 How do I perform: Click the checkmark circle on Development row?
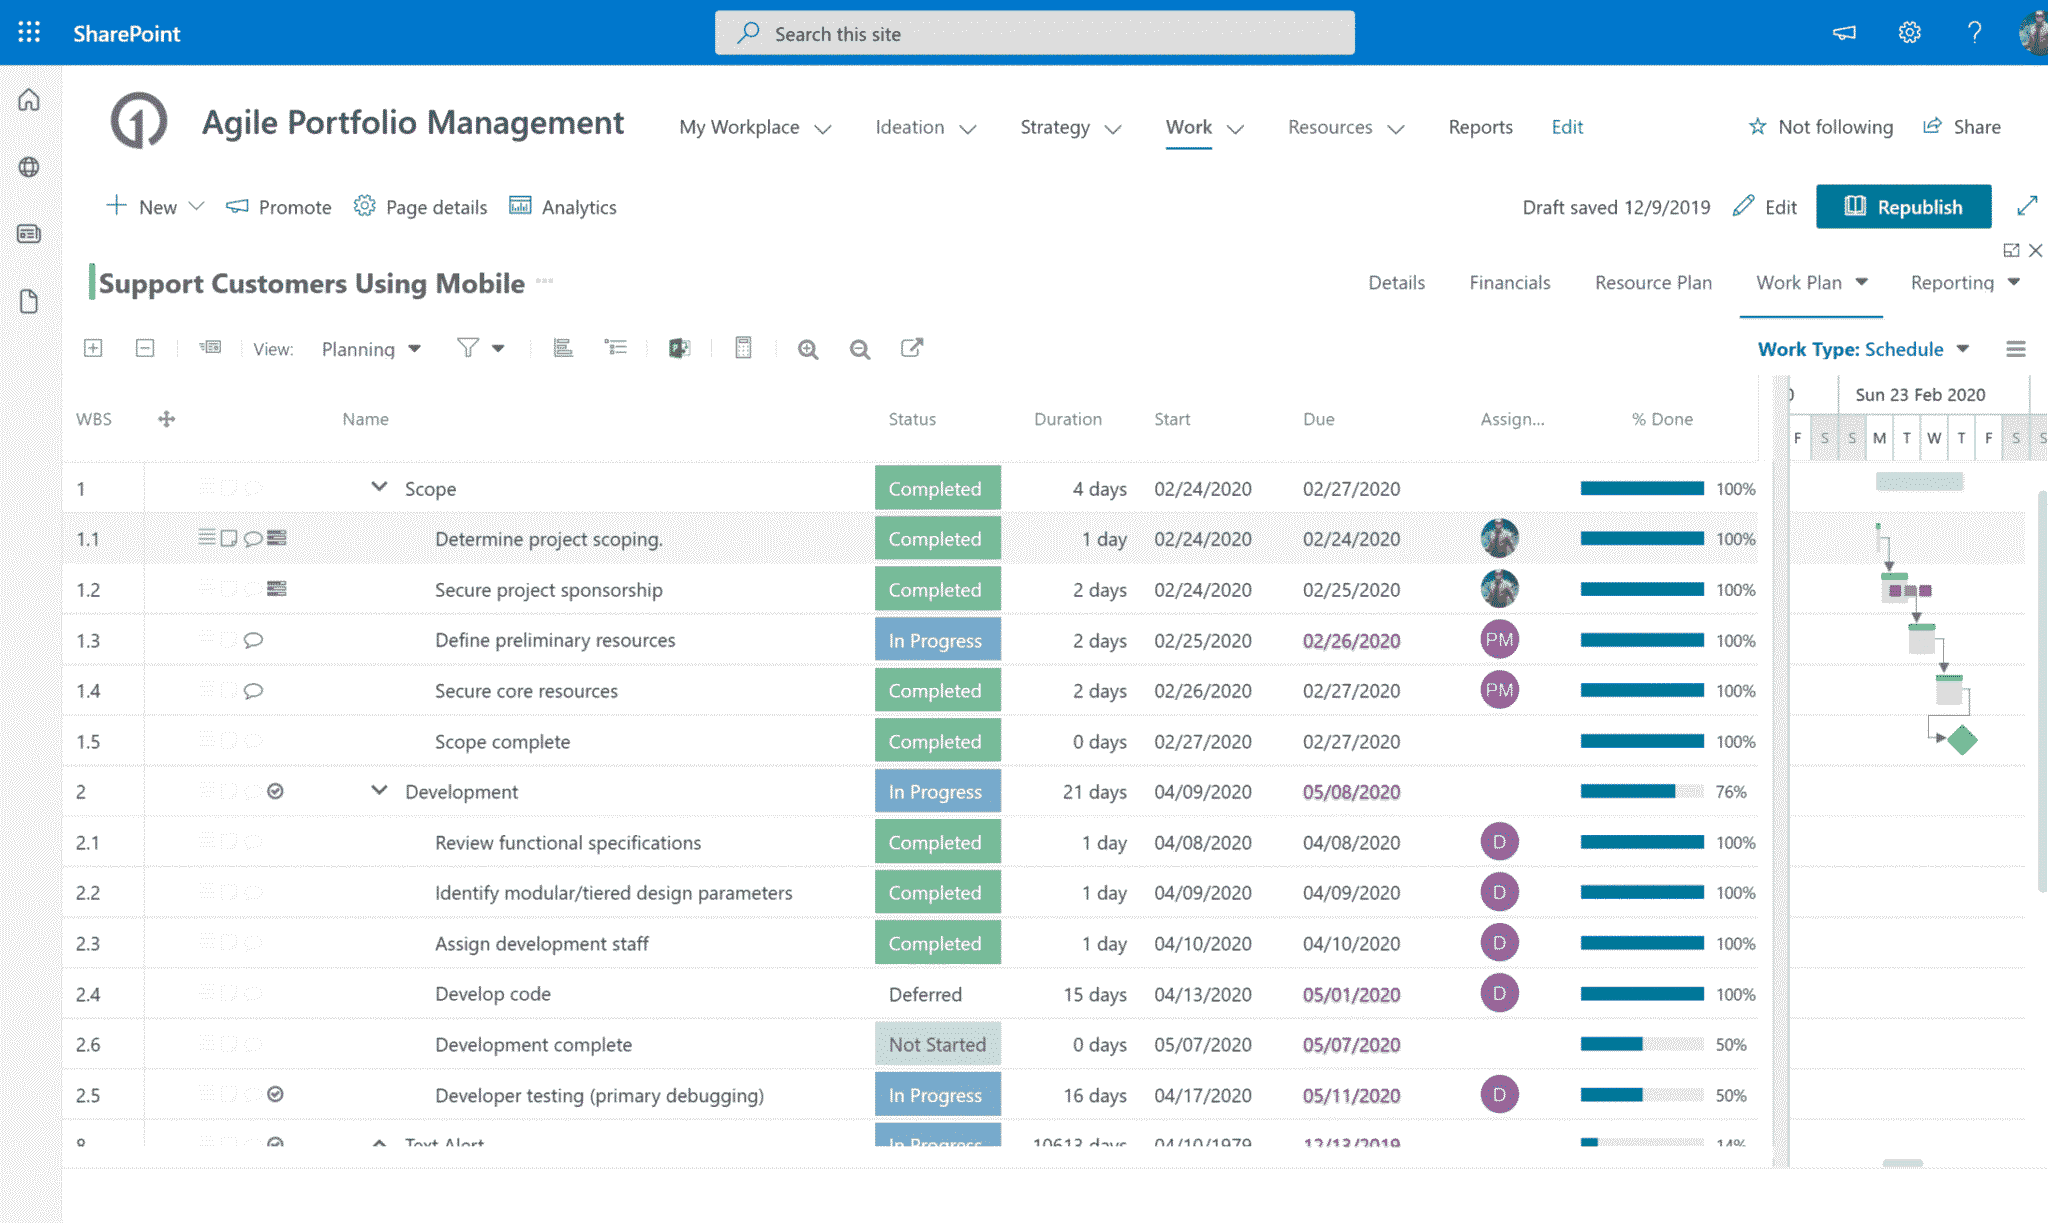(x=276, y=791)
